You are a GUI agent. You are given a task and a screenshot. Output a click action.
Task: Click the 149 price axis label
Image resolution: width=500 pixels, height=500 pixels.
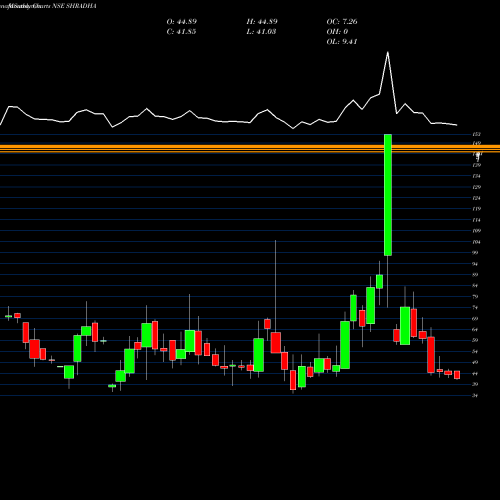[x=477, y=143]
